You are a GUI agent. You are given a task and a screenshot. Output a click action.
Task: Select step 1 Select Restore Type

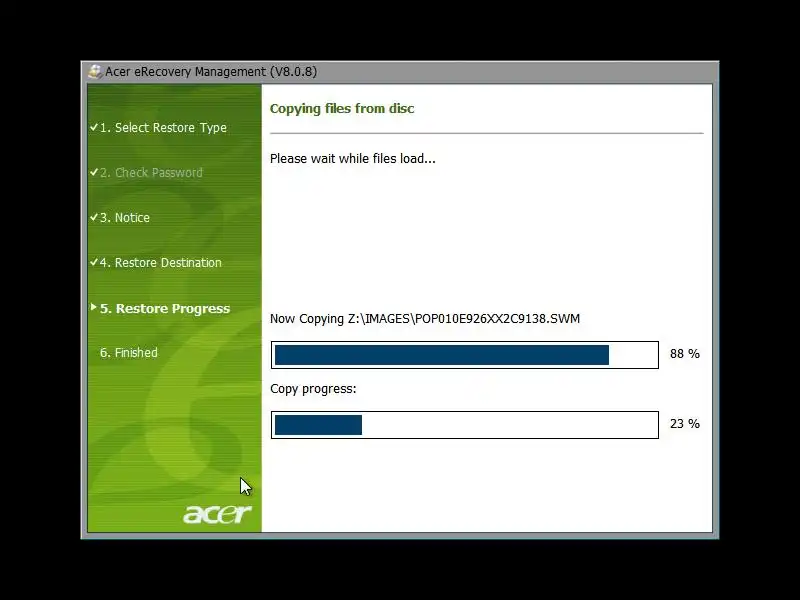[x=163, y=128]
